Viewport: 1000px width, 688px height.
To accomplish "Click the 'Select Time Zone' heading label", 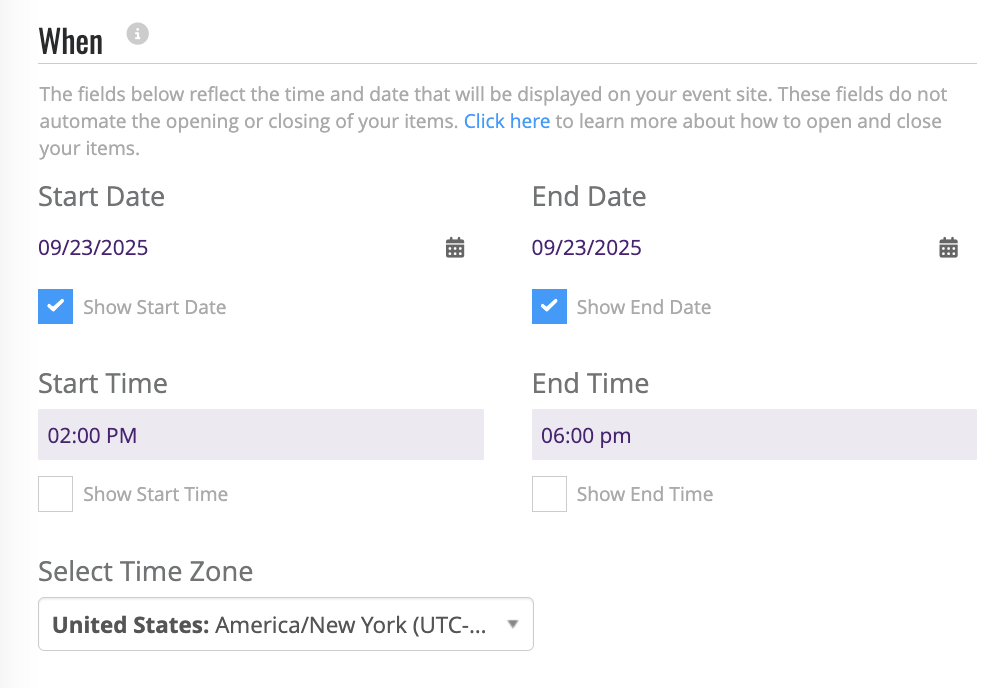I will [145, 571].
